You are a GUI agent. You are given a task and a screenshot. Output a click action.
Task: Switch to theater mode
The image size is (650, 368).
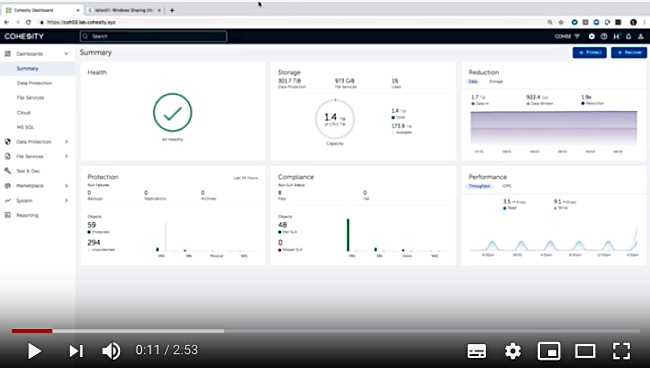585,351
